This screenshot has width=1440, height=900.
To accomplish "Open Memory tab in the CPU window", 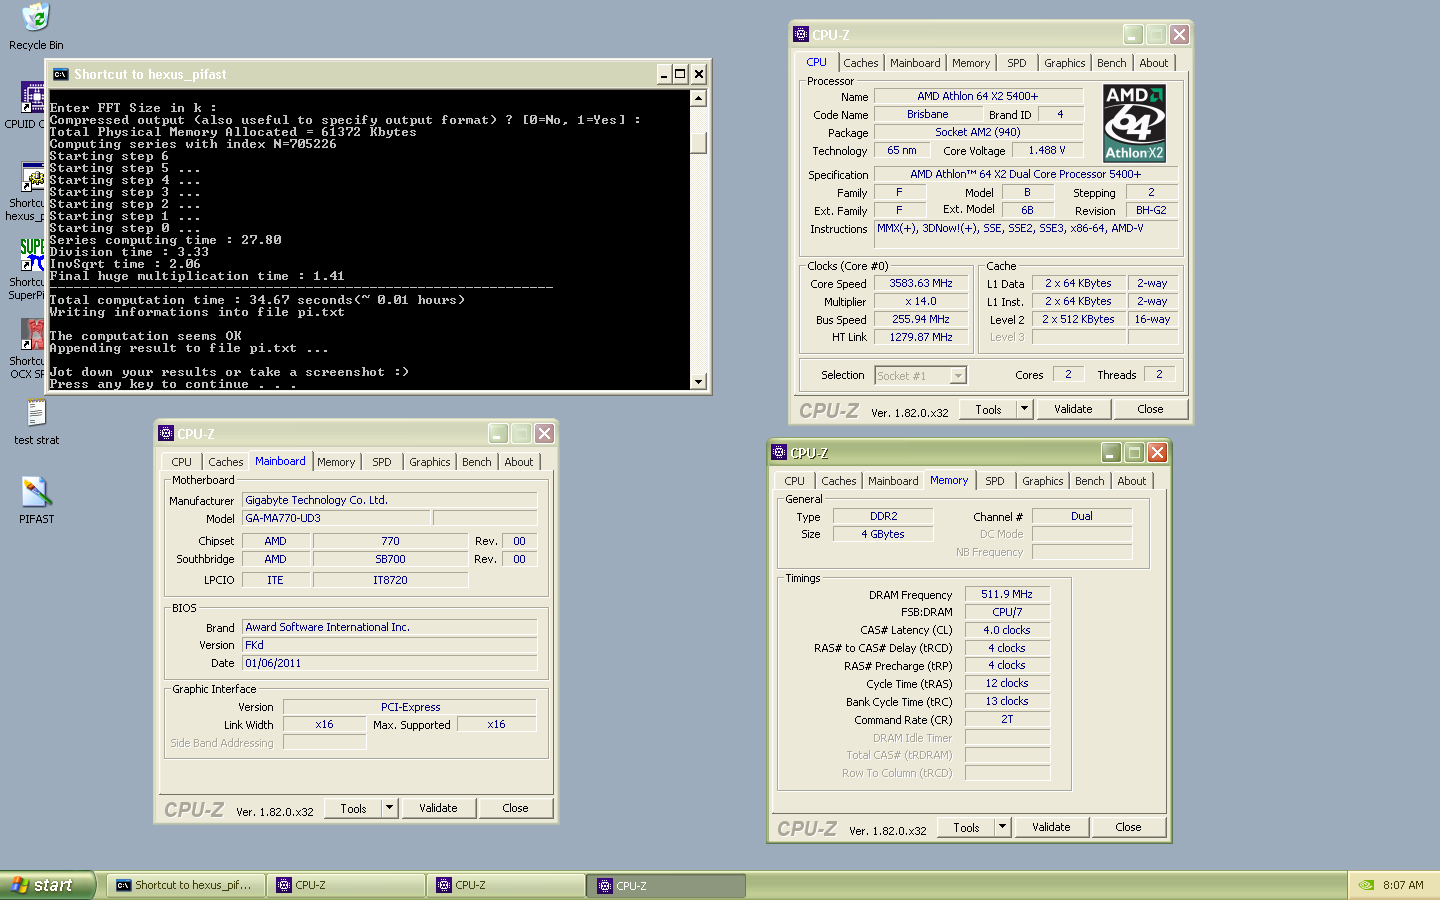I will point(971,63).
